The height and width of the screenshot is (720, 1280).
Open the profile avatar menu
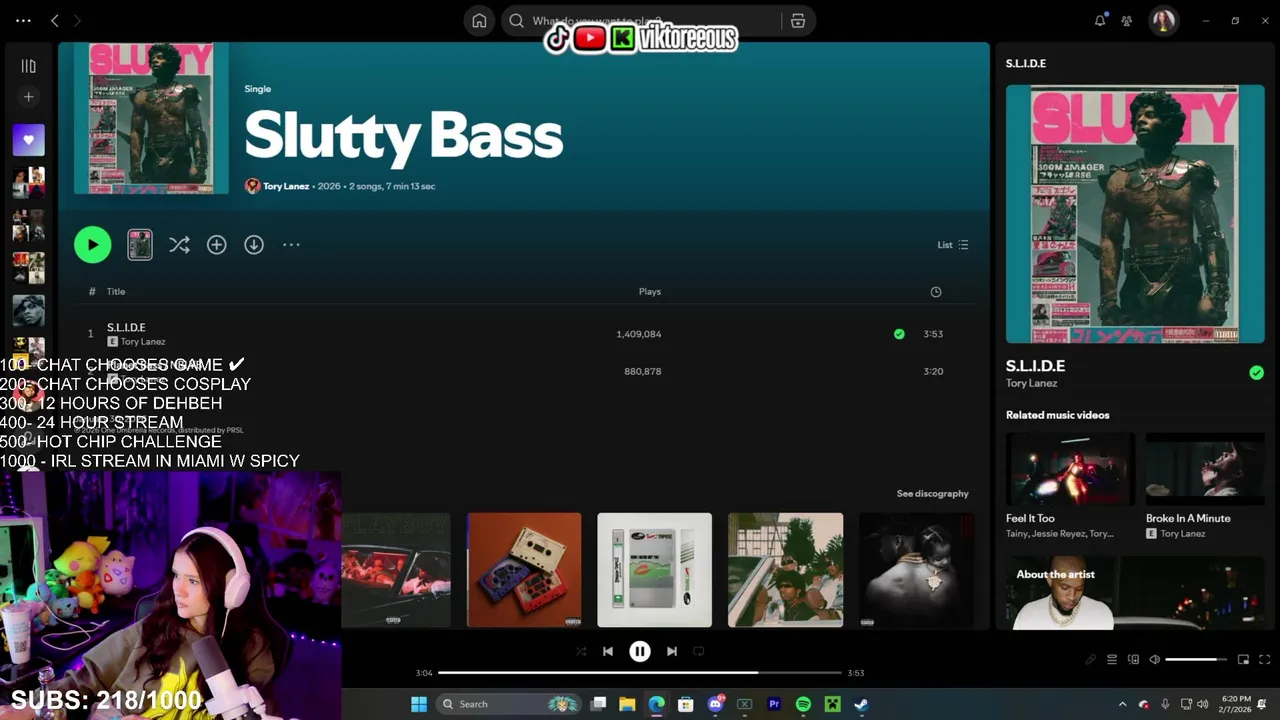pos(1163,20)
